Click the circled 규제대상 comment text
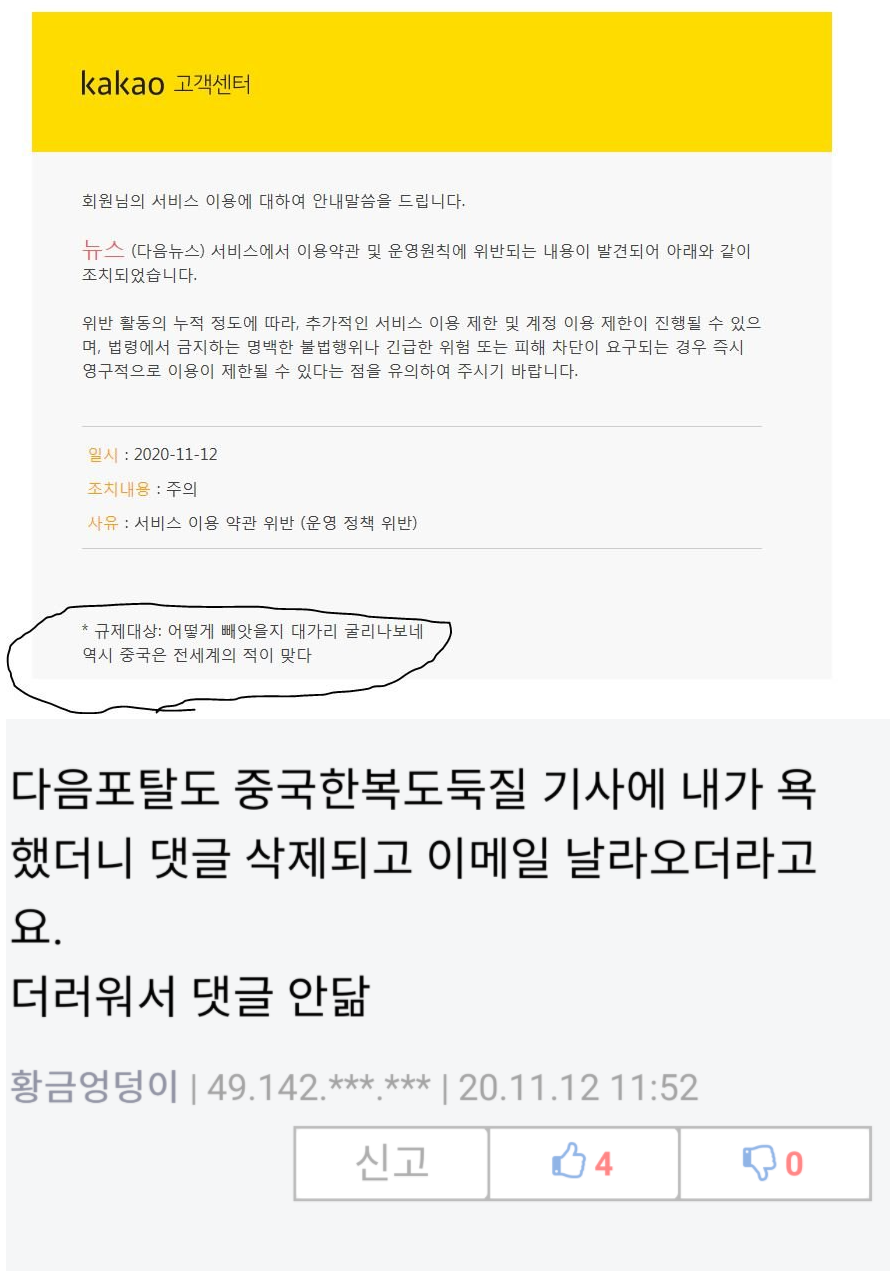 point(252,643)
